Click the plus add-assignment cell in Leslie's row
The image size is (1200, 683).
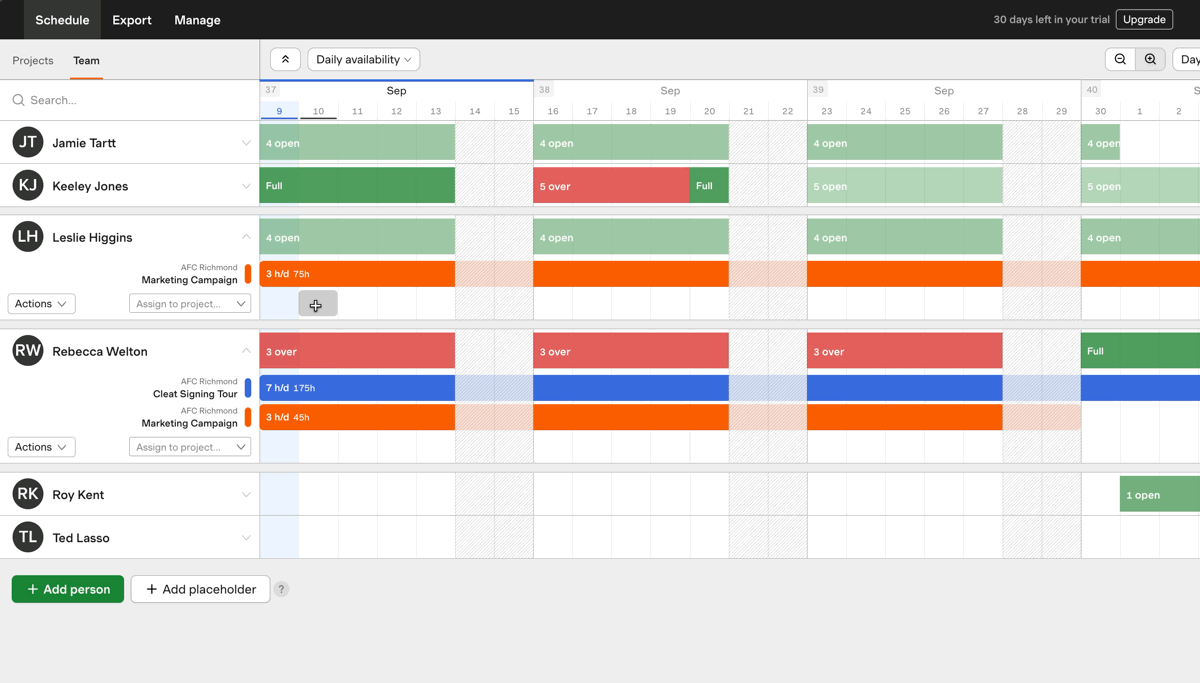coord(318,304)
